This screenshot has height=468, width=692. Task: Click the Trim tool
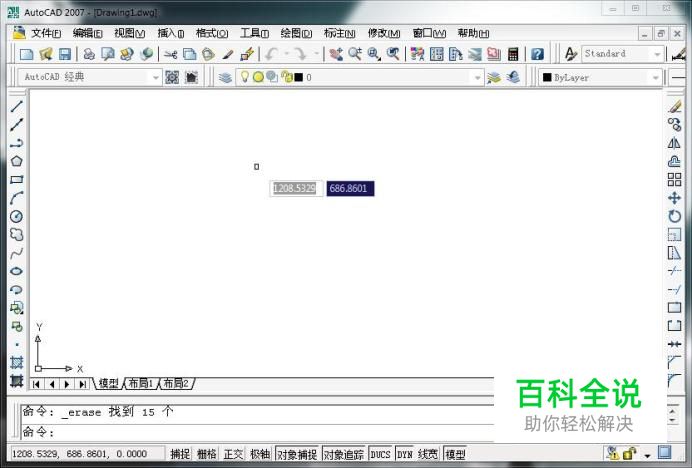pos(674,271)
